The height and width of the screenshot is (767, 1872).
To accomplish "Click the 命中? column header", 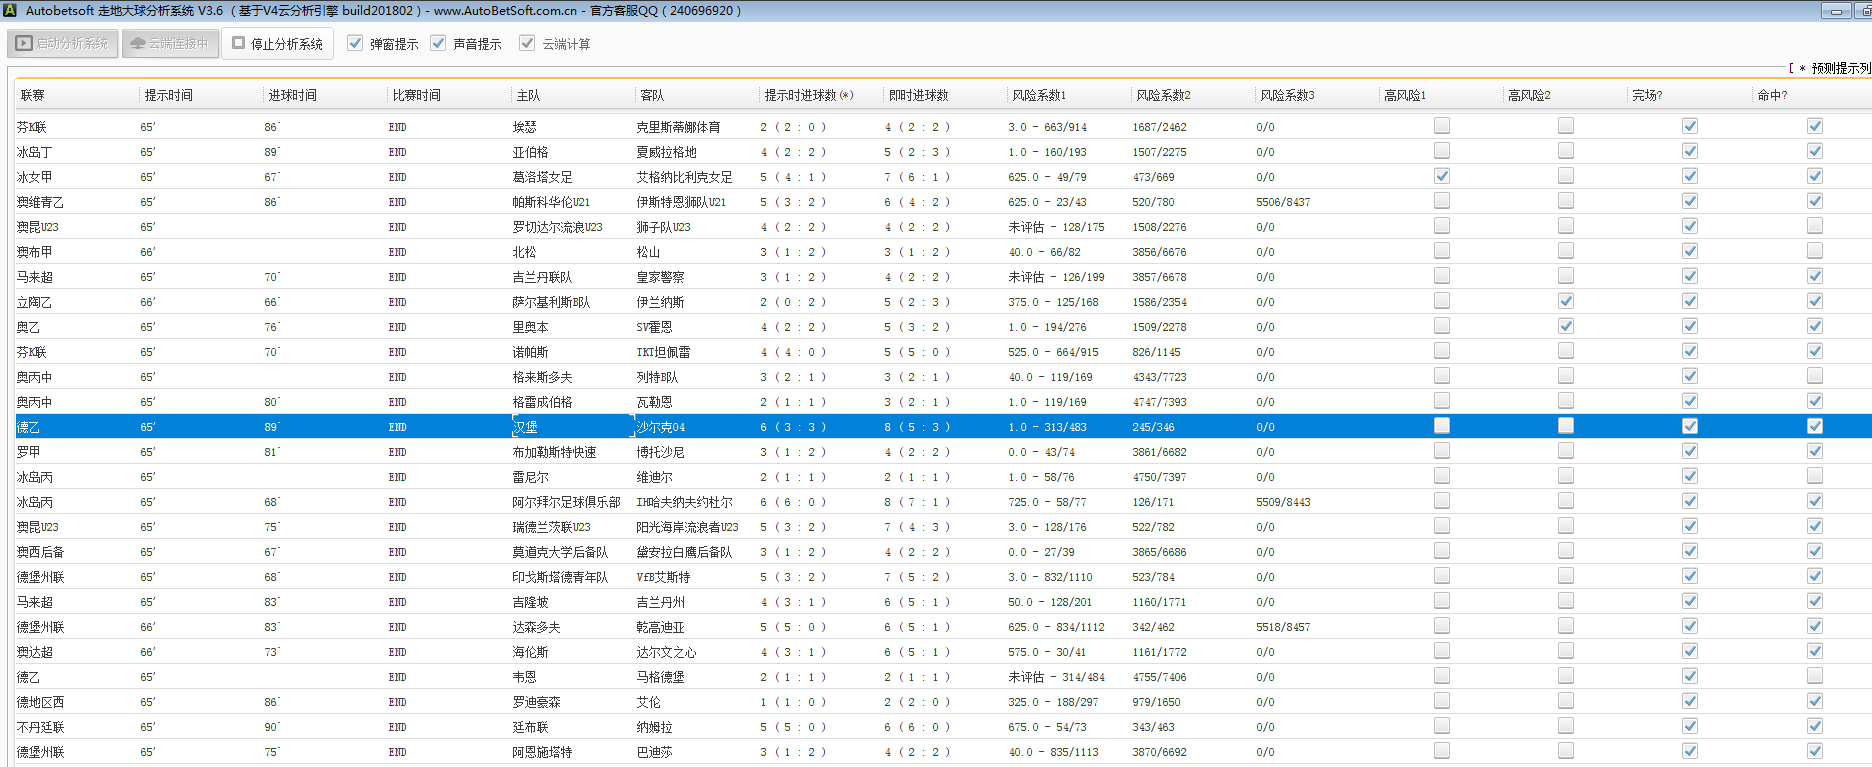I will [1772, 95].
